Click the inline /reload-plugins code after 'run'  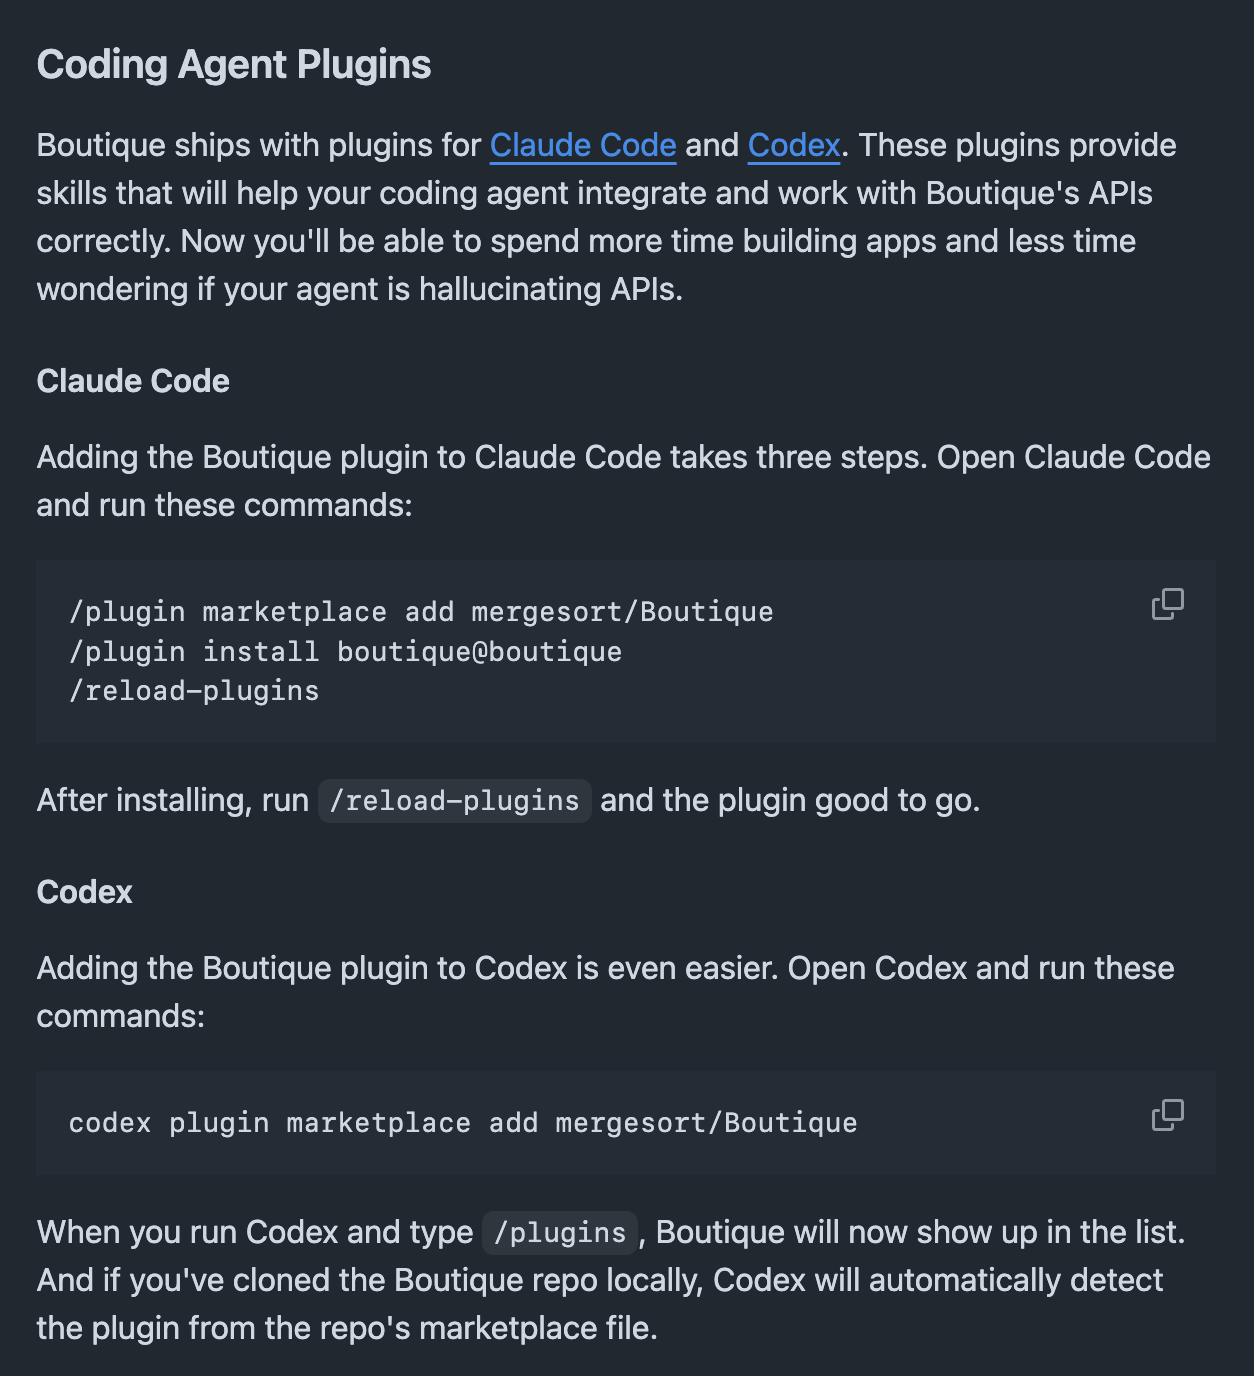[x=455, y=801]
